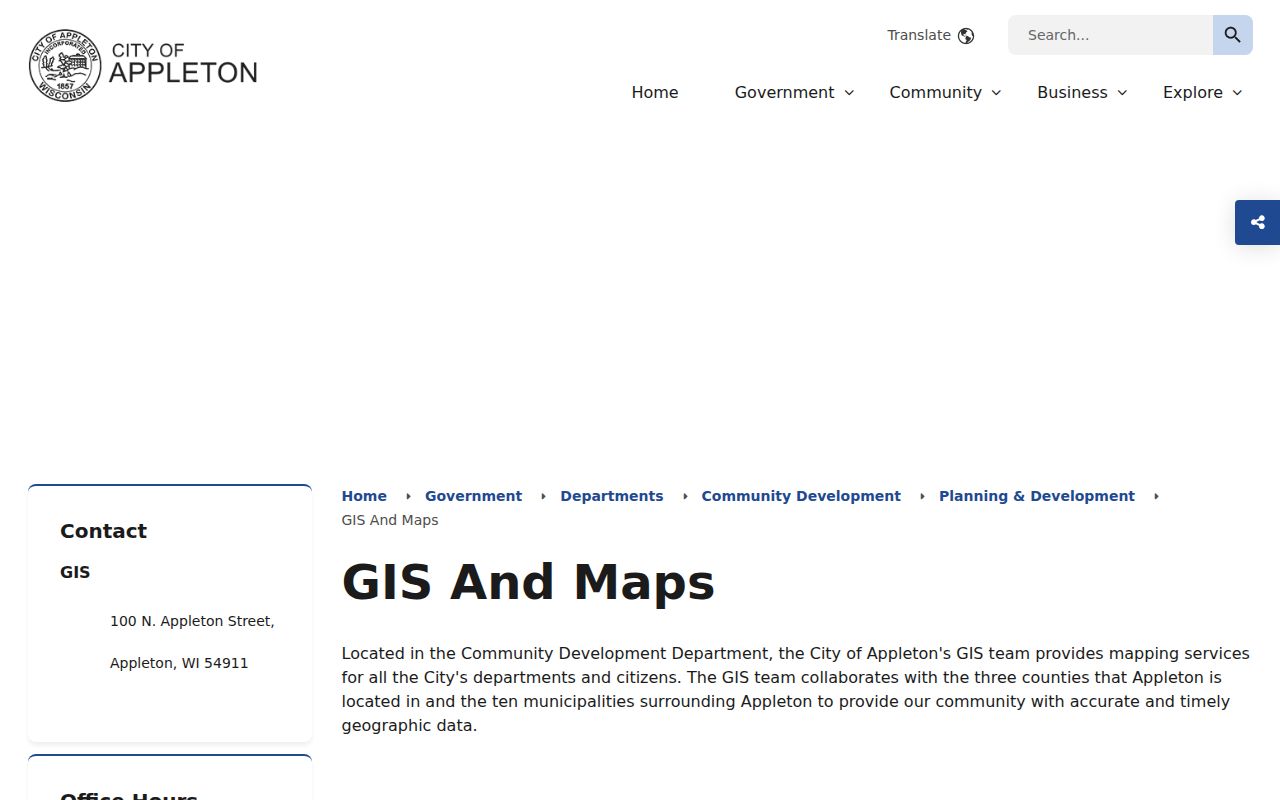Open the Government navigation item
This screenshot has width=1280, height=800.
pyautogui.click(x=784, y=92)
